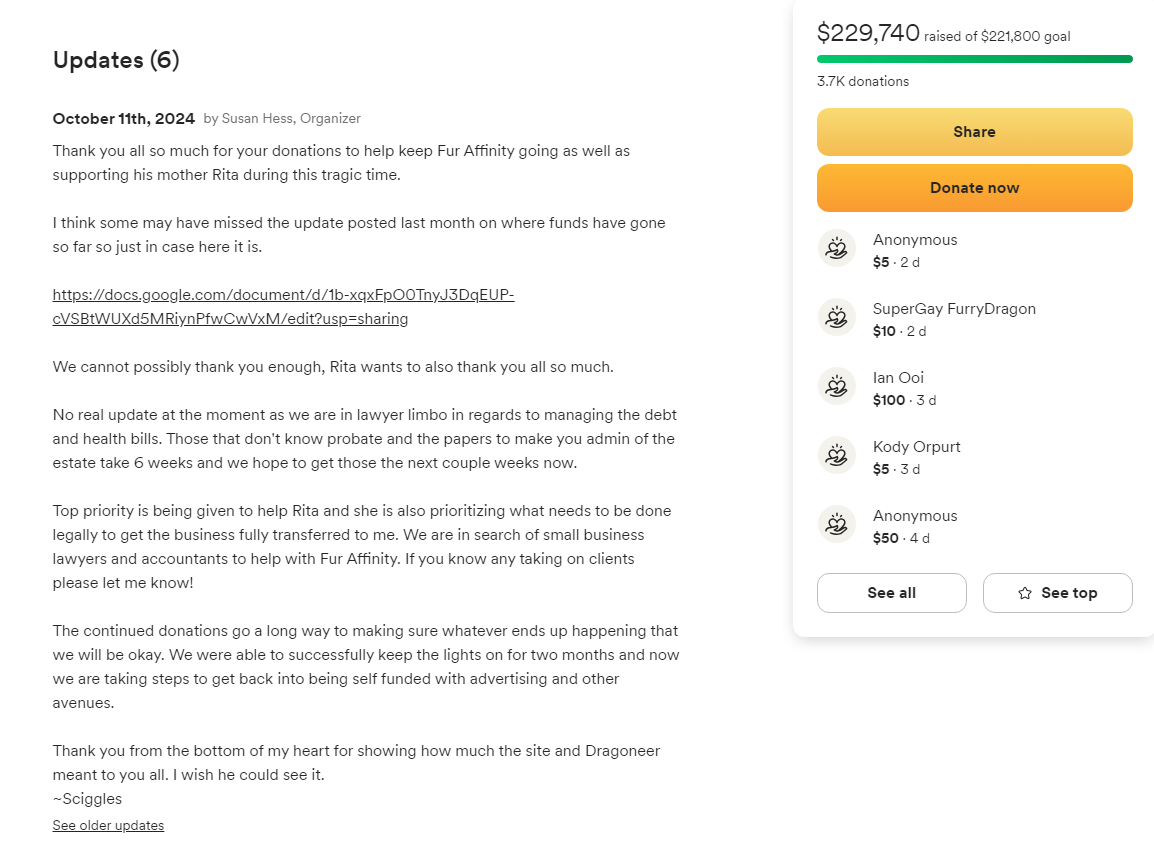Click organizer name Susan Hess
The height and width of the screenshot is (846, 1154).
(x=254, y=118)
